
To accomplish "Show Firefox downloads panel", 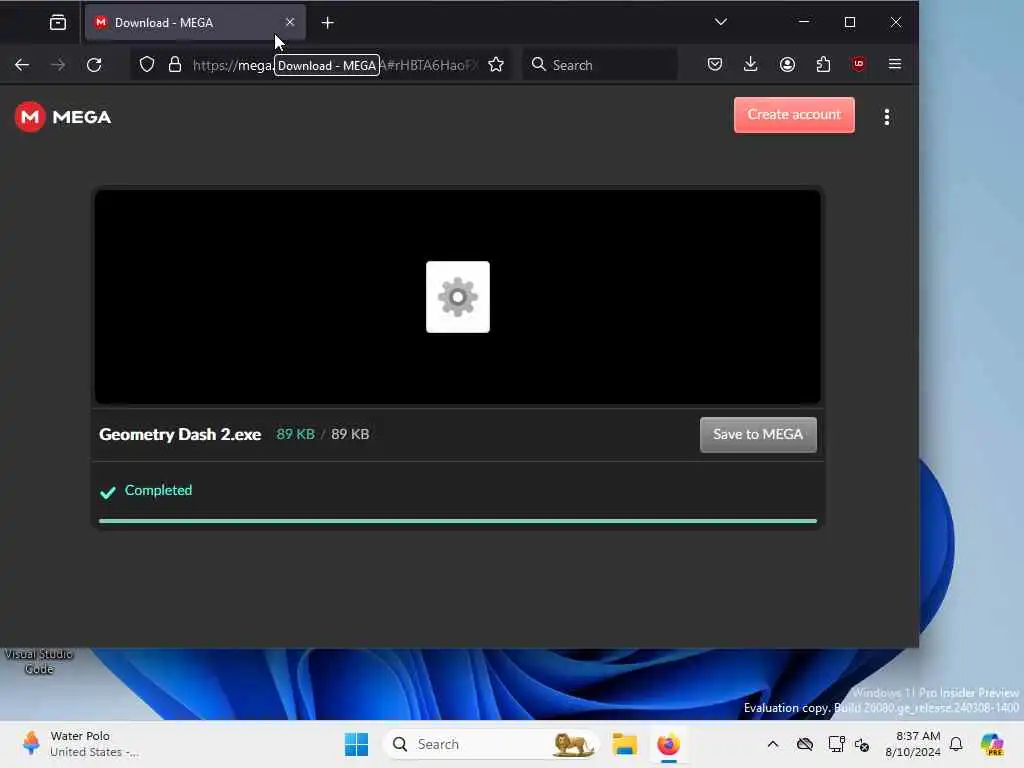I will click(x=750, y=64).
